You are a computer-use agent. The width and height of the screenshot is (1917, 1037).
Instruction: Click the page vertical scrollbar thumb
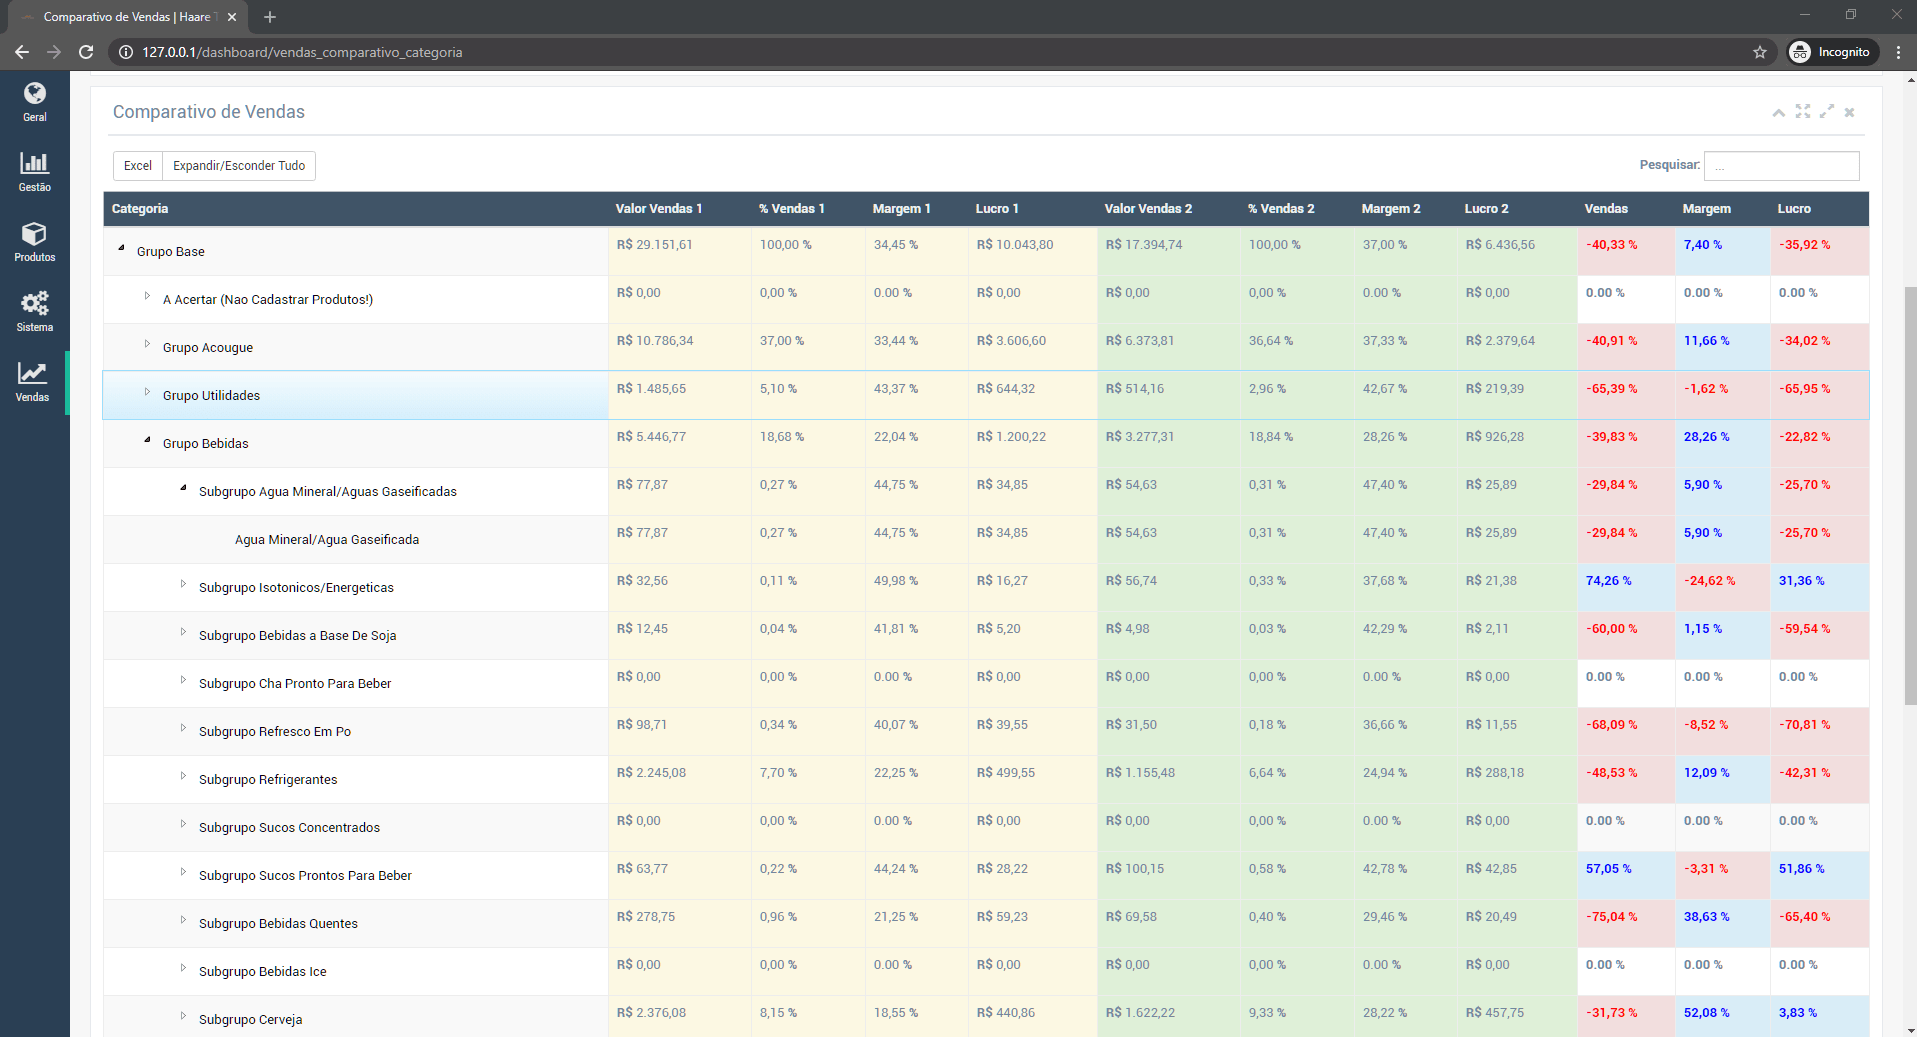click(x=1910, y=495)
